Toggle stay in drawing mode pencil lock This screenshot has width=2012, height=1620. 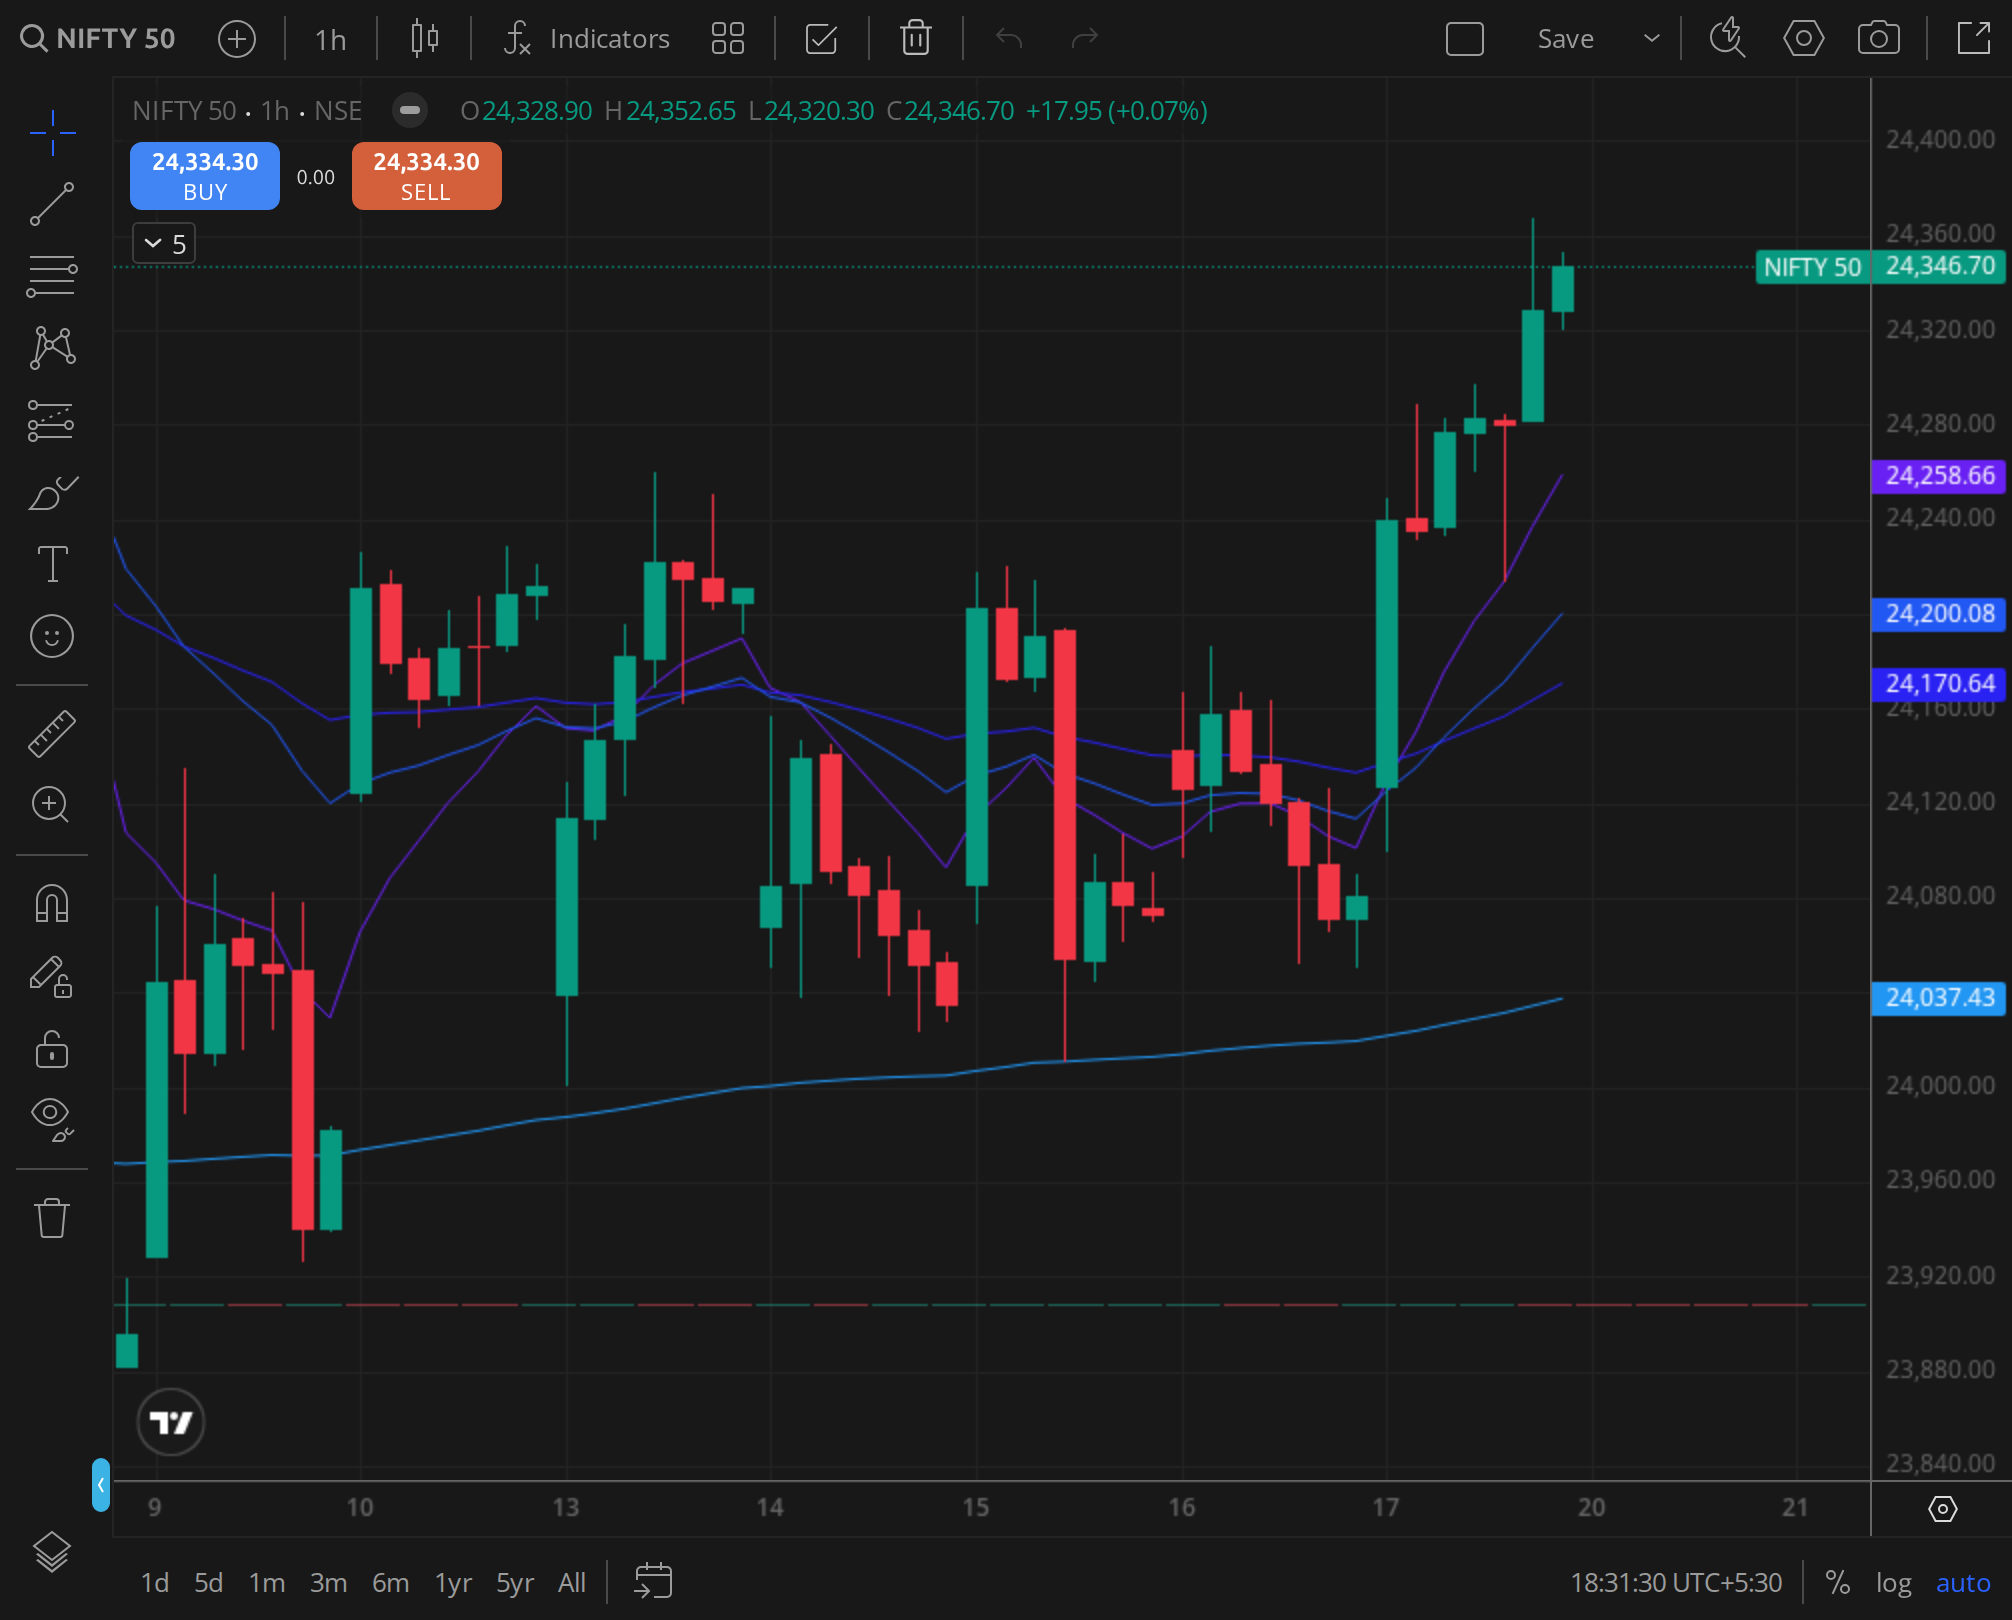click(x=52, y=976)
